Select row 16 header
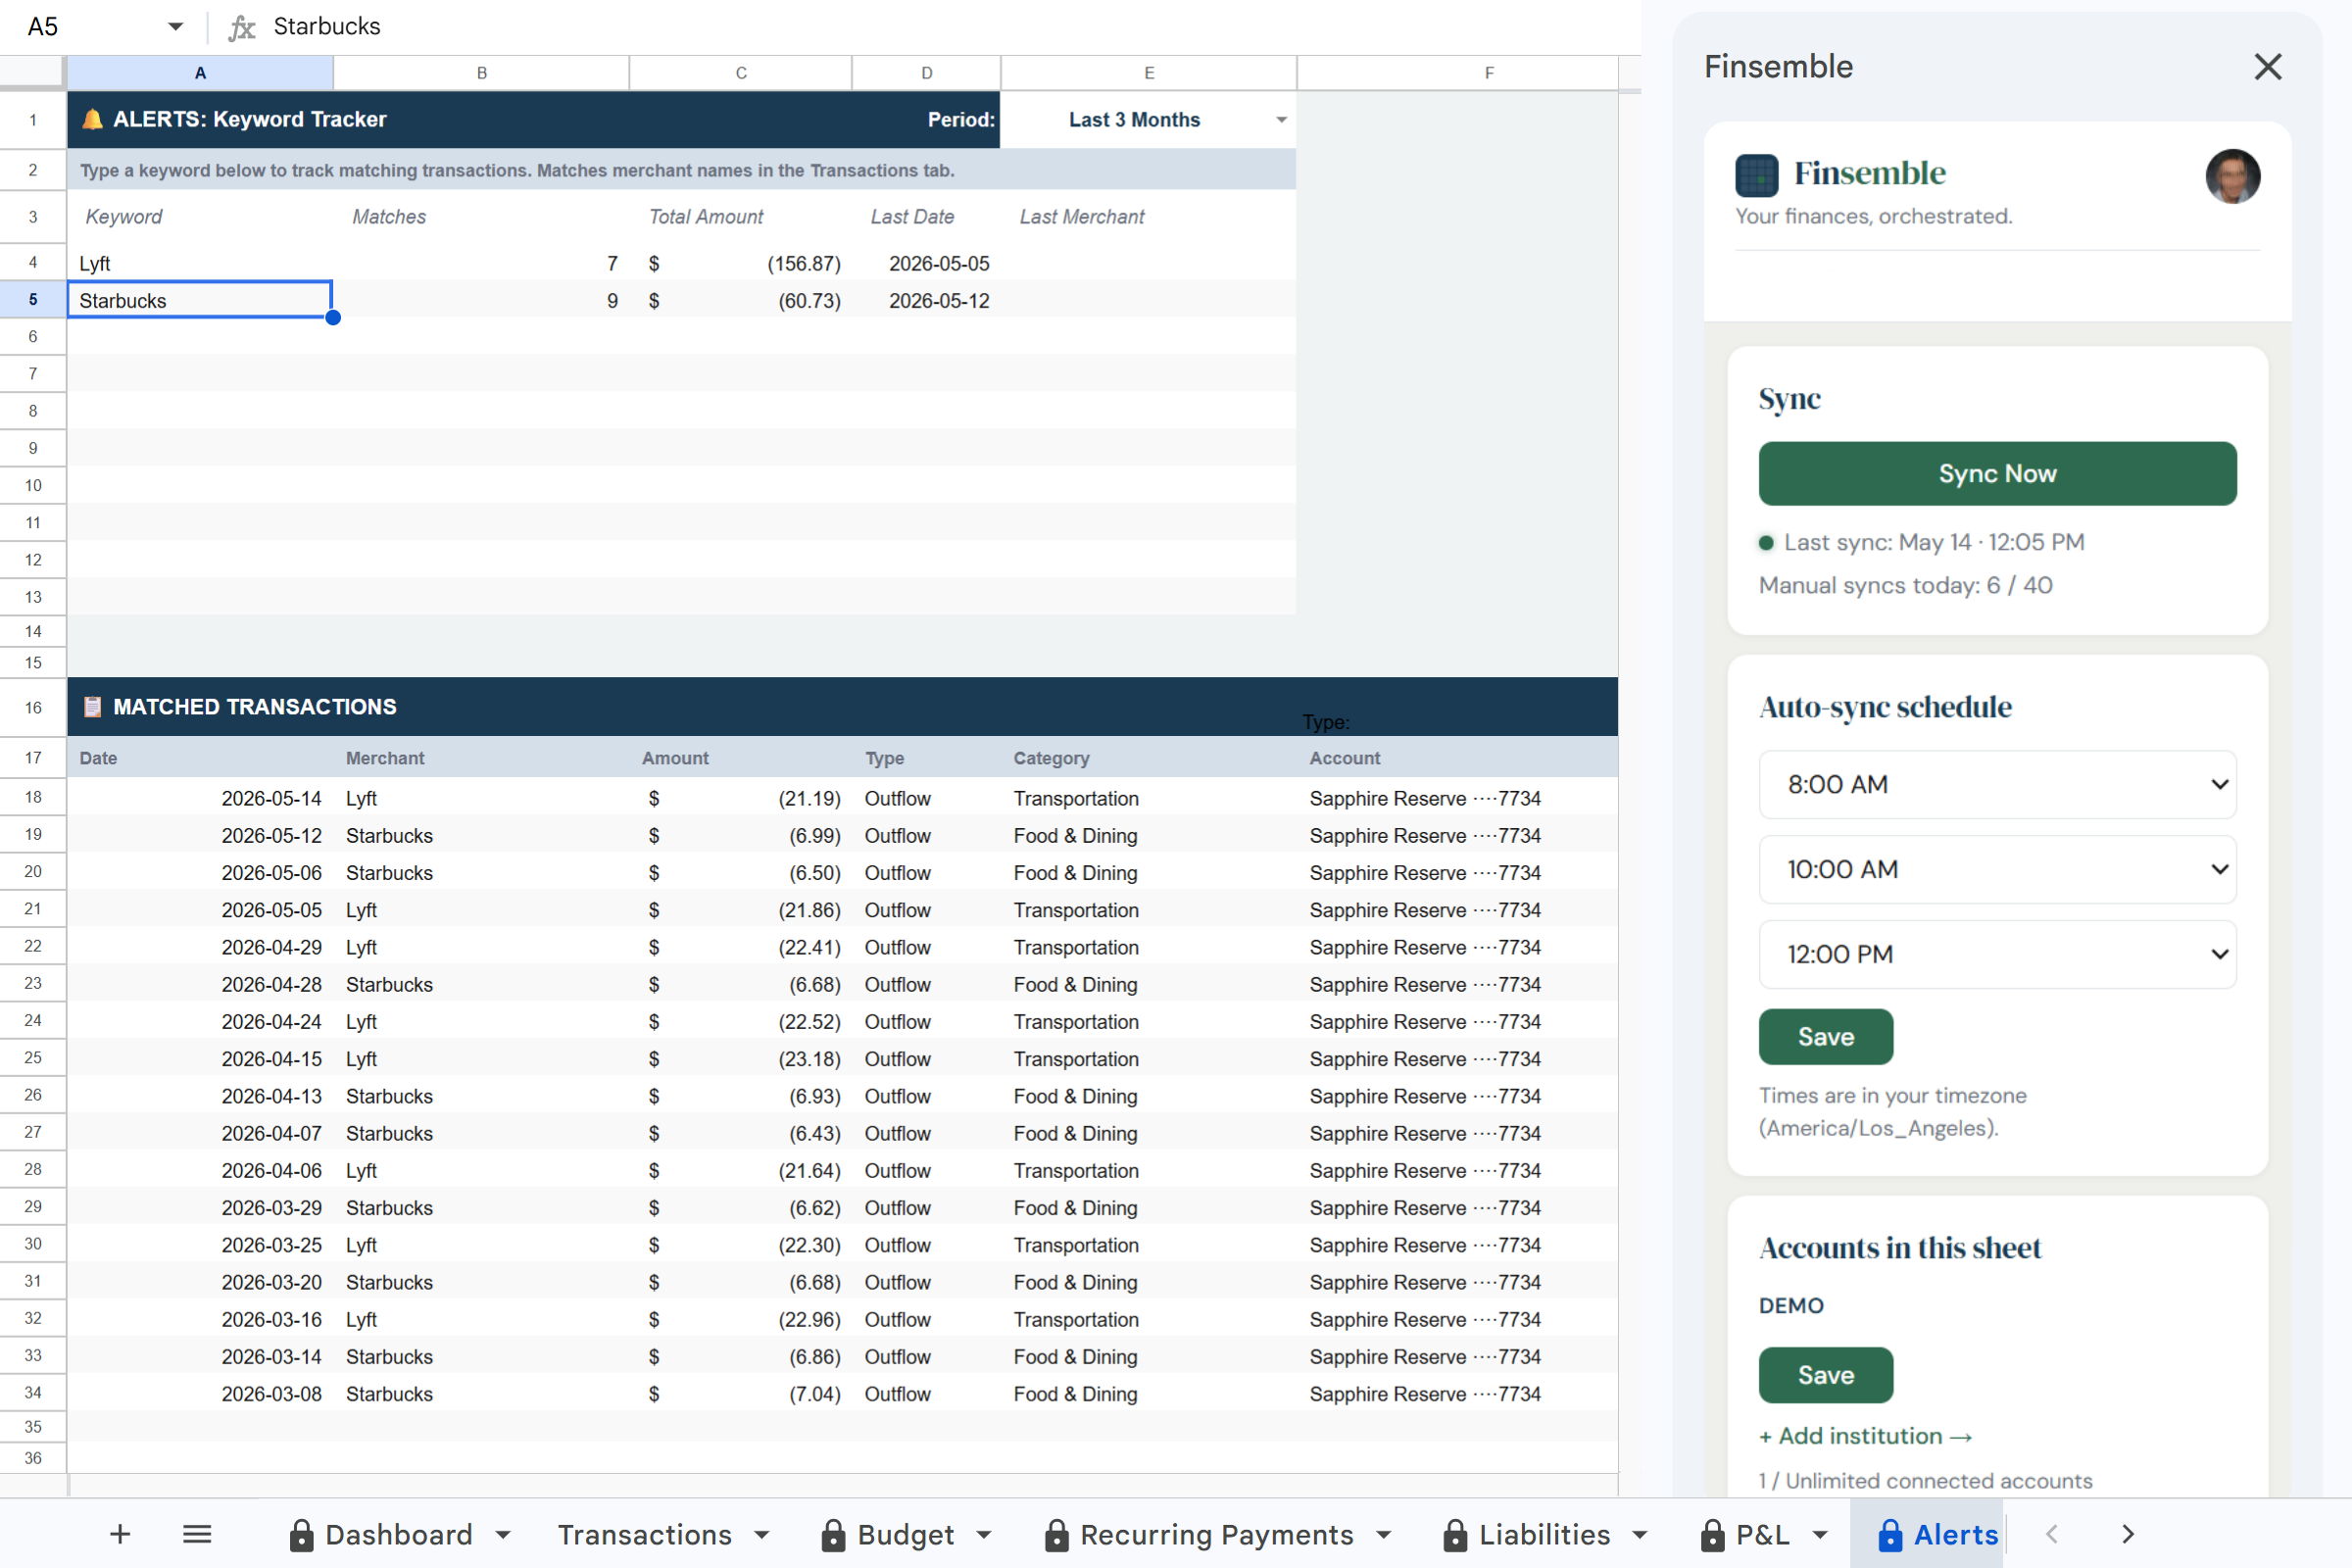This screenshot has width=2352, height=1568. [x=33, y=708]
